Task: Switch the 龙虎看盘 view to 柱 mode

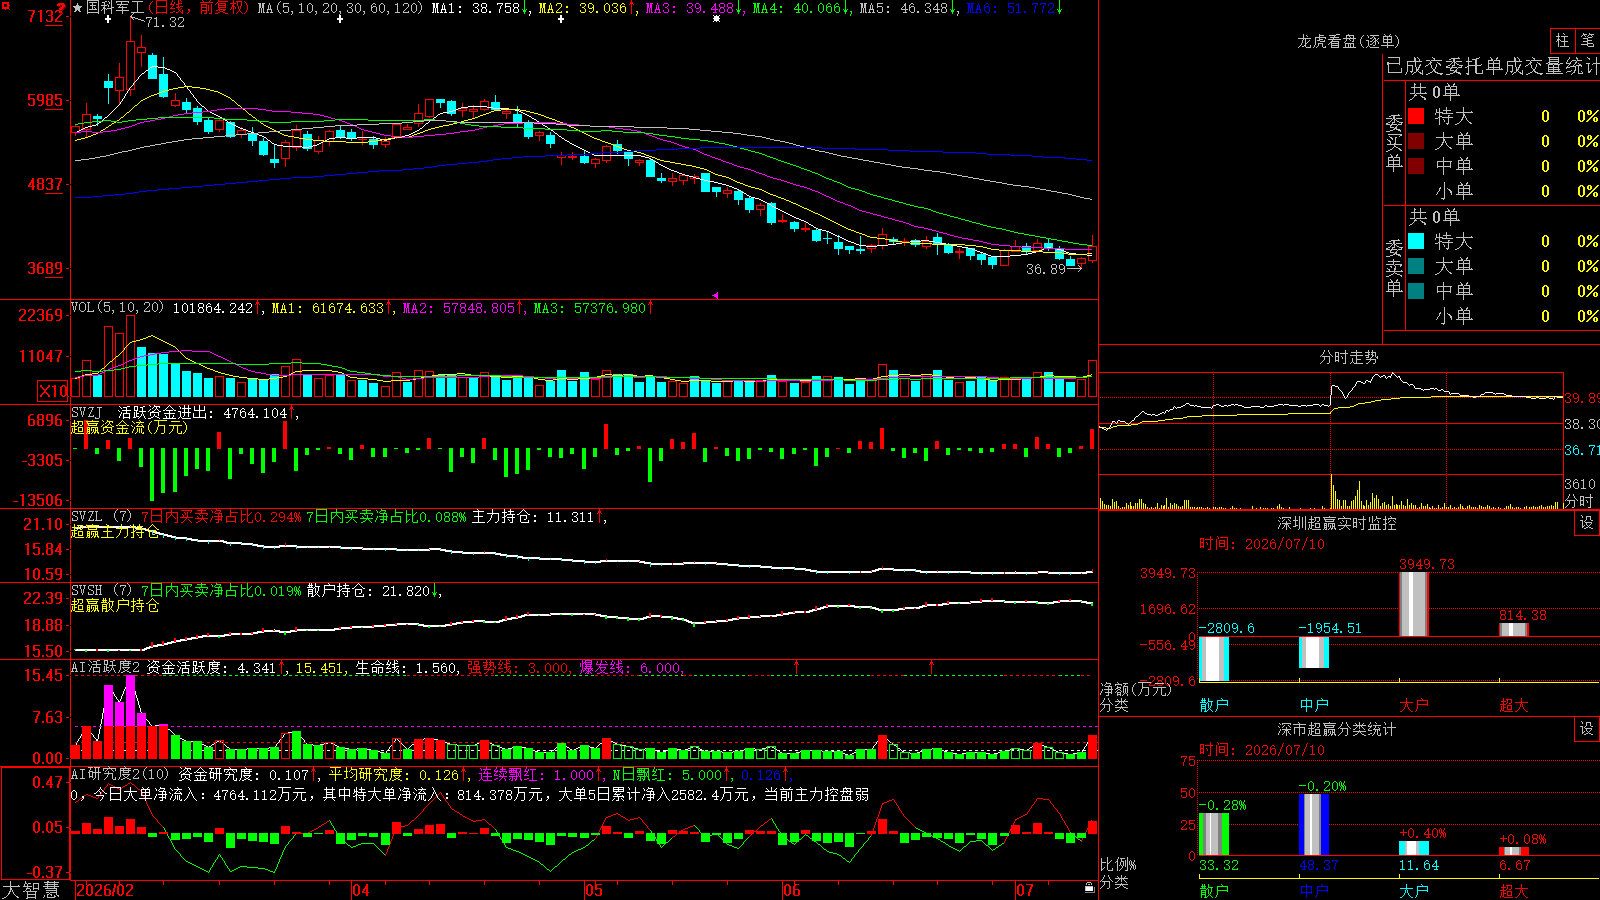Action: [x=1562, y=40]
